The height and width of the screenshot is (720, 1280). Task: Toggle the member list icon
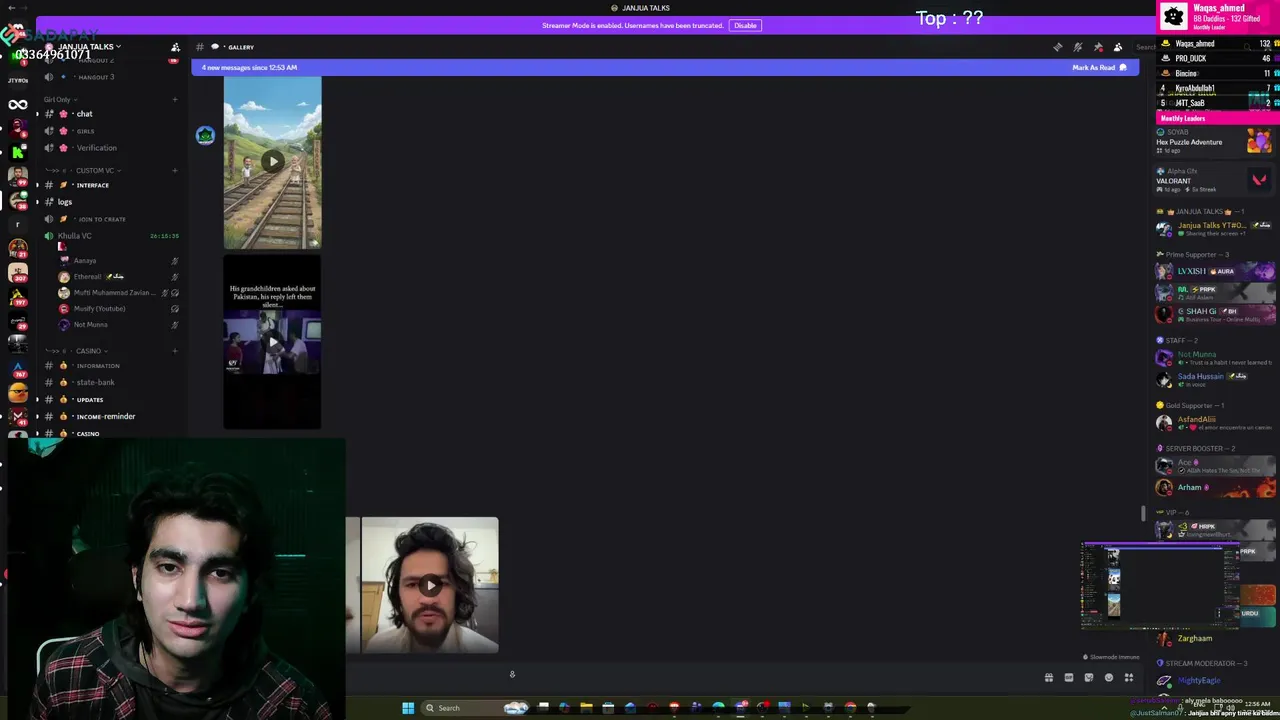(x=1117, y=47)
